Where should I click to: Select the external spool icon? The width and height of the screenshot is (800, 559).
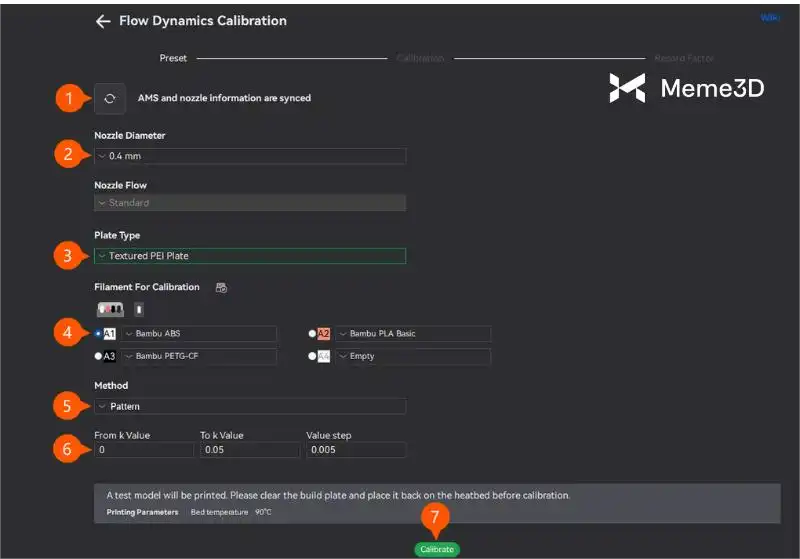point(139,310)
